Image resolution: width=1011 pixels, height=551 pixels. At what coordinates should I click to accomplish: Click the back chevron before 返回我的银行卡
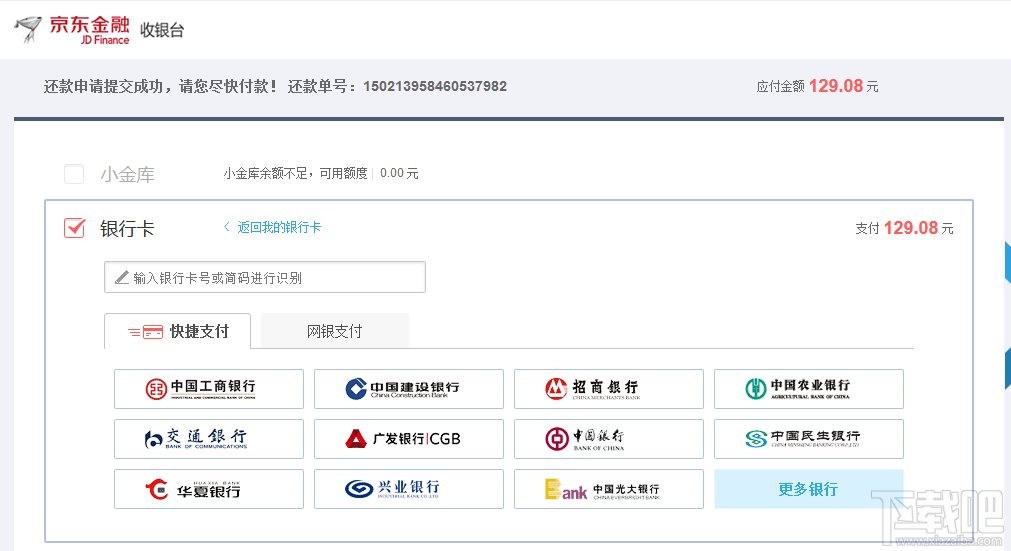226,227
